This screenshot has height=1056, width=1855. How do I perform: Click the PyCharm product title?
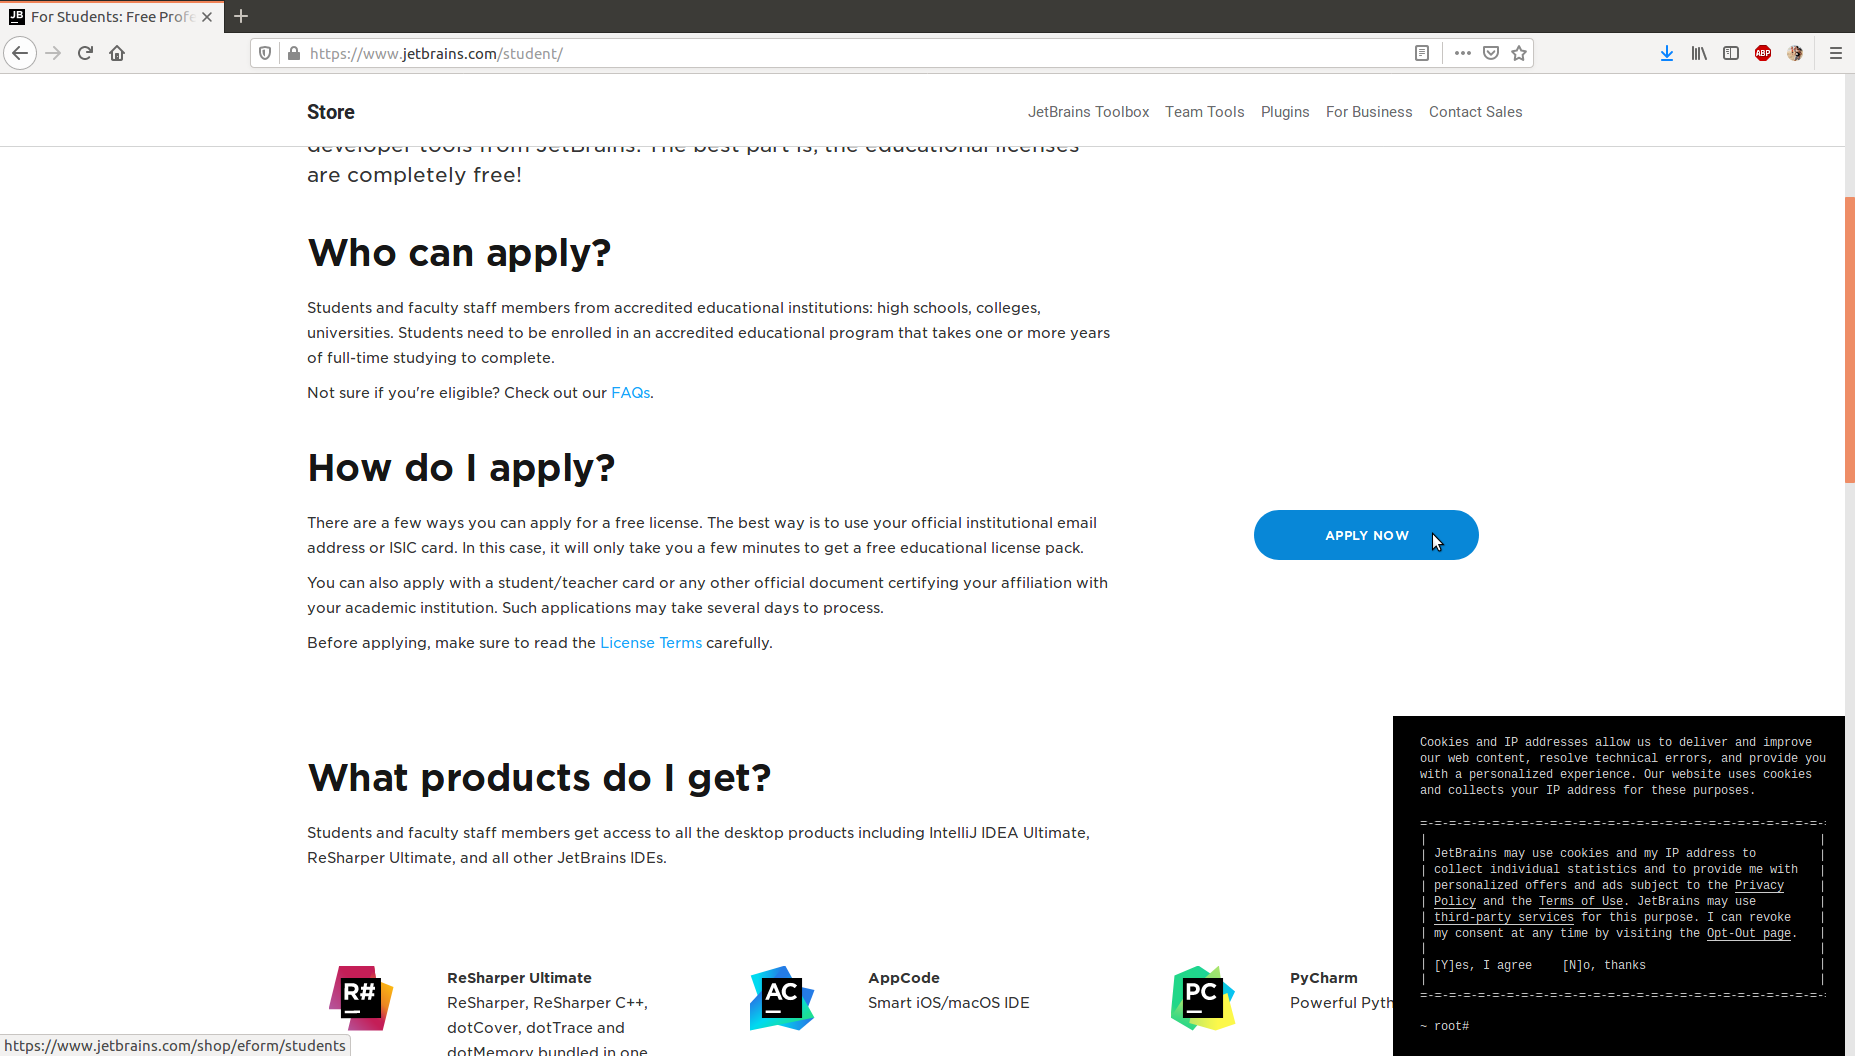(x=1323, y=978)
